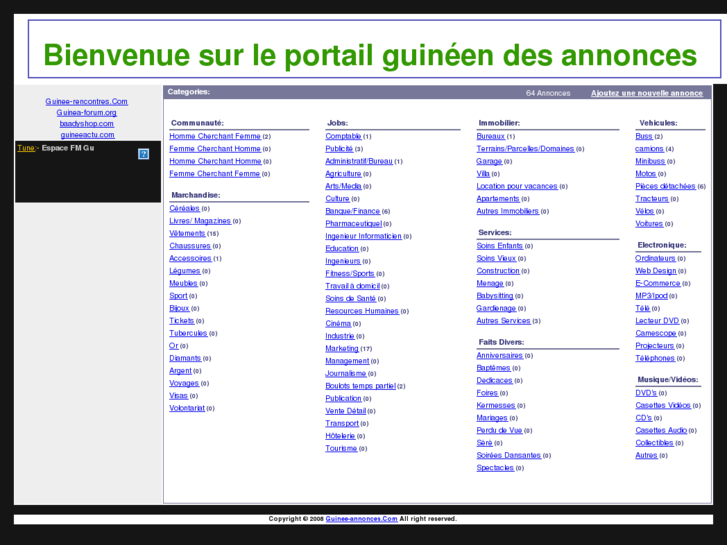Open Location pour vacances category
727x545 pixels.
point(517,186)
